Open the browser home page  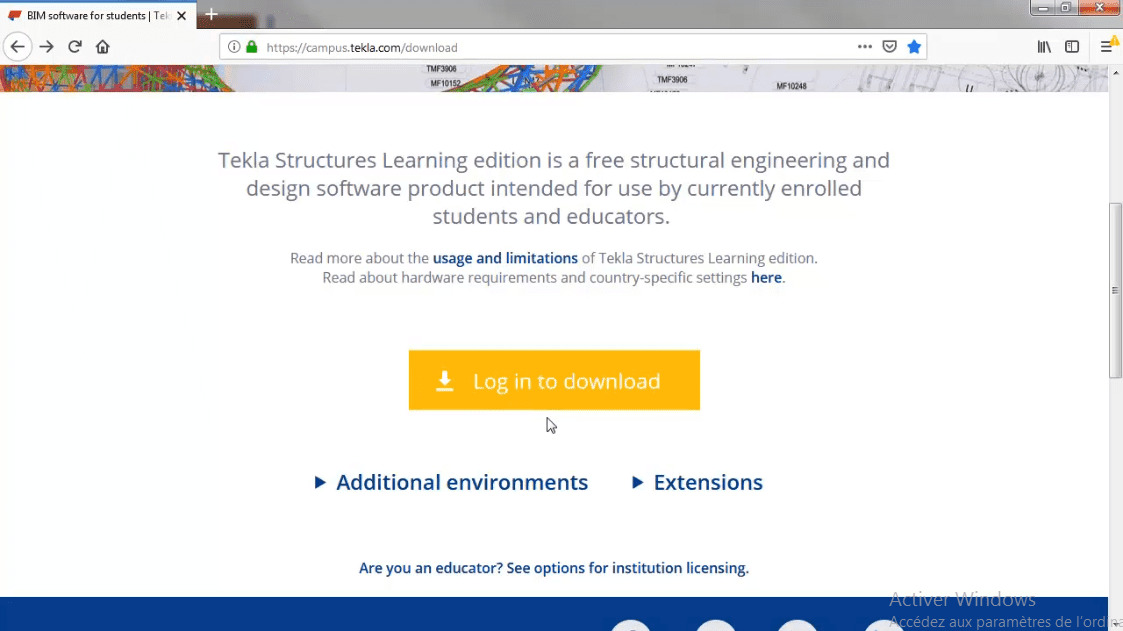click(102, 47)
